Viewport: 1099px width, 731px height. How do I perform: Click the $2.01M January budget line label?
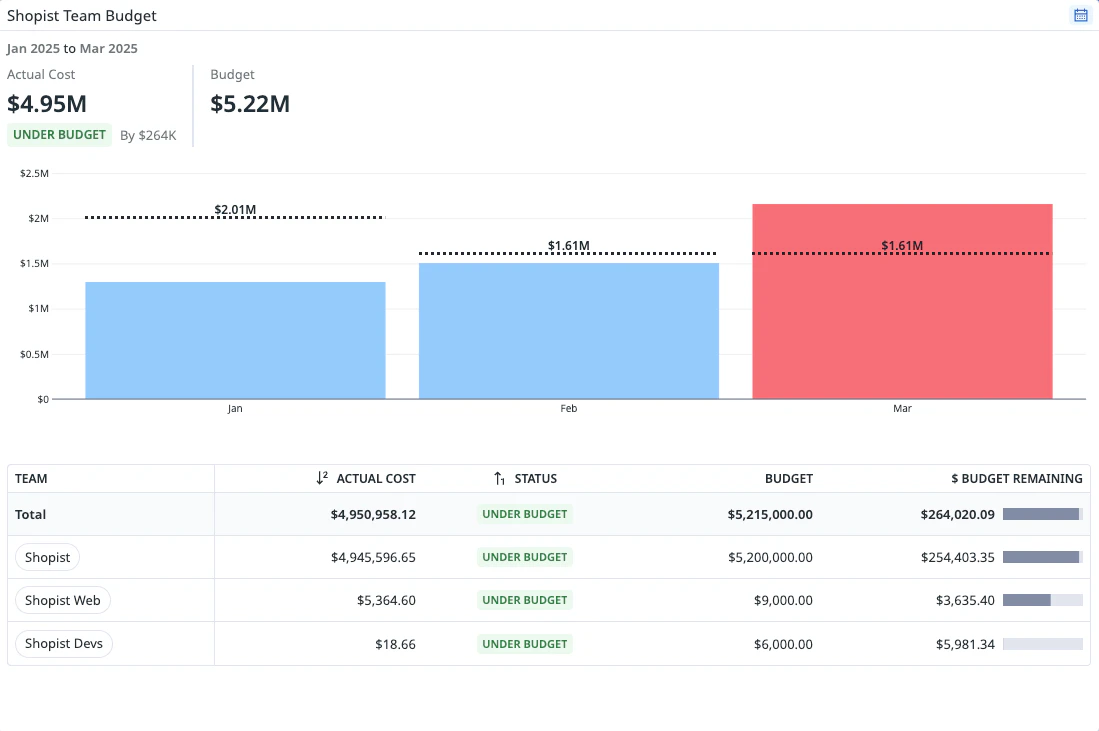[x=235, y=210]
